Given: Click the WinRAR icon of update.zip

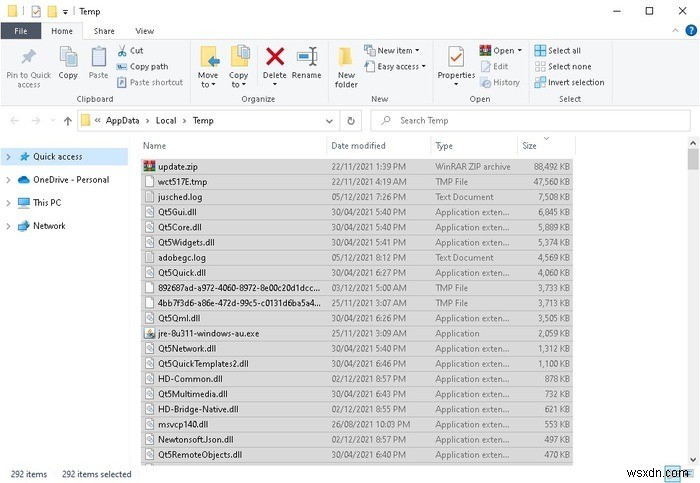Looking at the screenshot, I should pyautogui.click(x=149, y=166).
